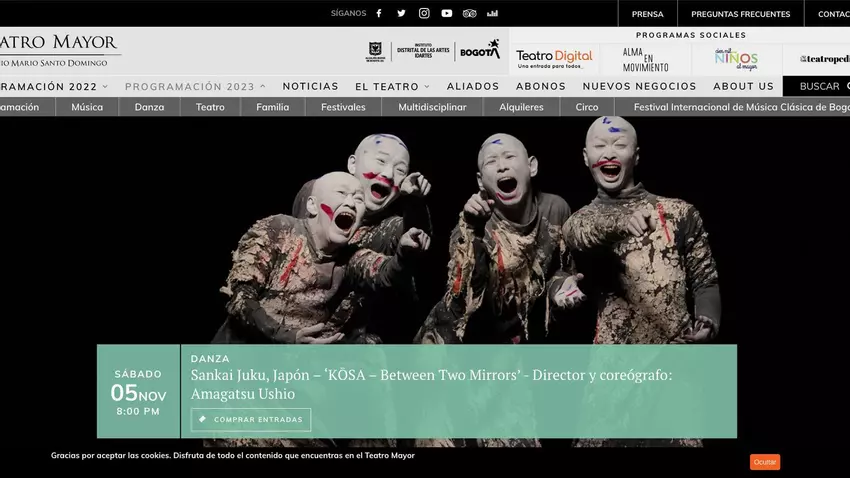Open Cien mil Niños al Mayor logo
This screenshot has width=850, height=478.
tap(736, 59)
